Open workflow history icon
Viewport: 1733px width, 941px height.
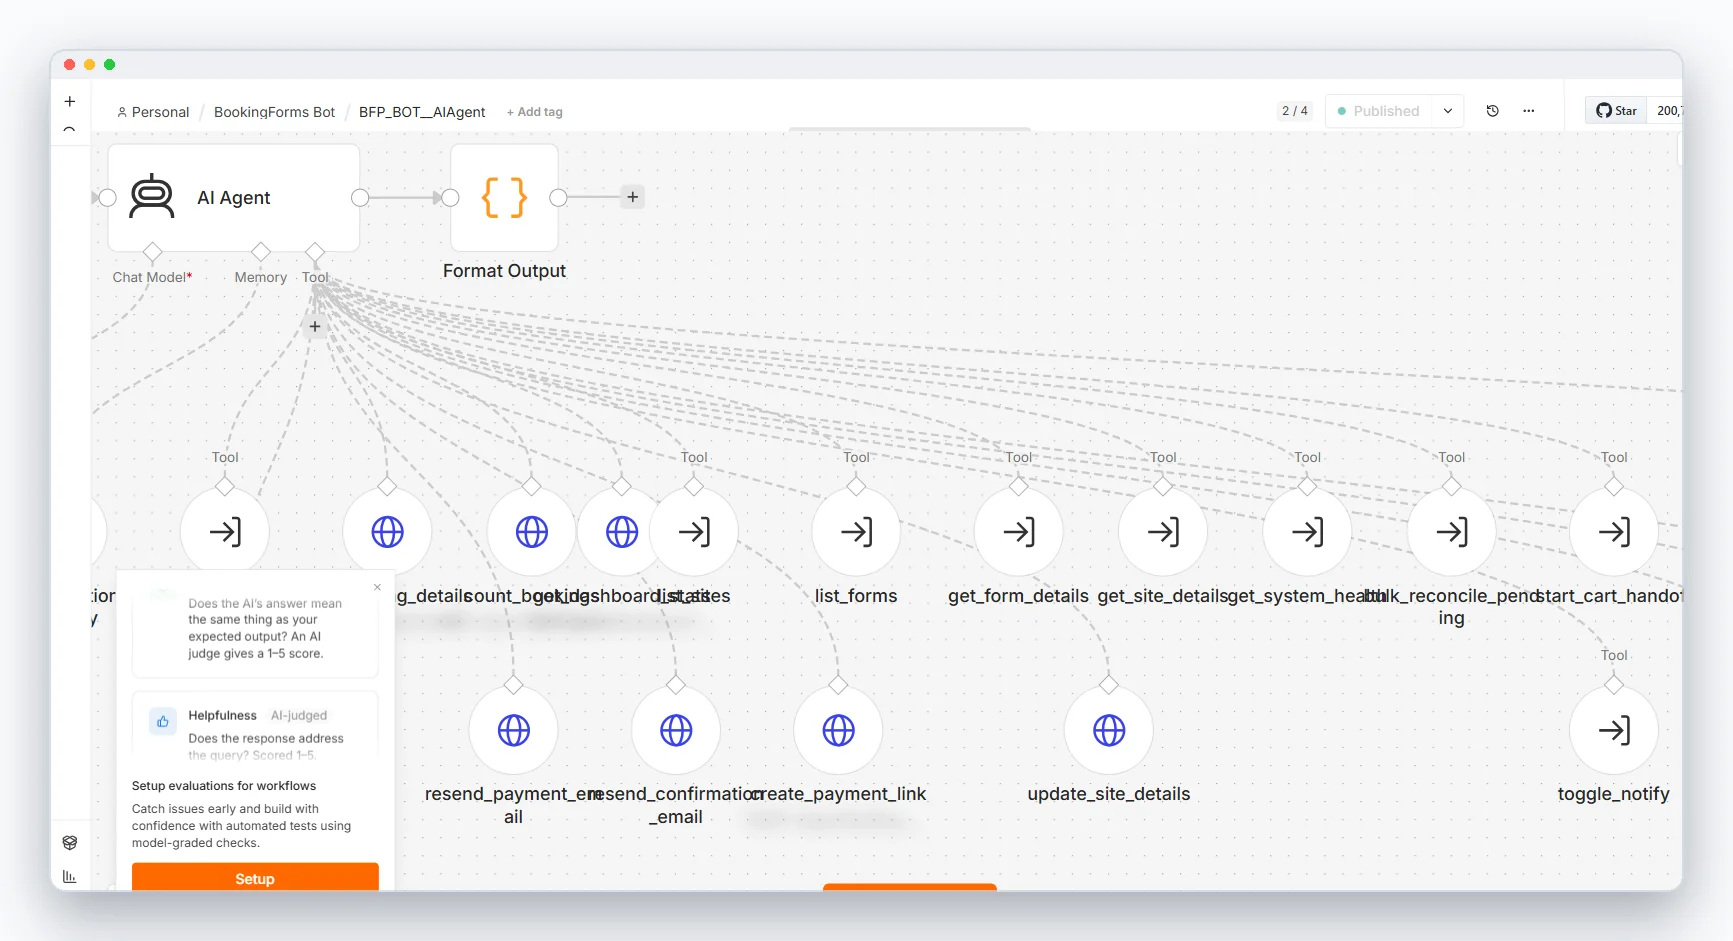[1492, 111]
